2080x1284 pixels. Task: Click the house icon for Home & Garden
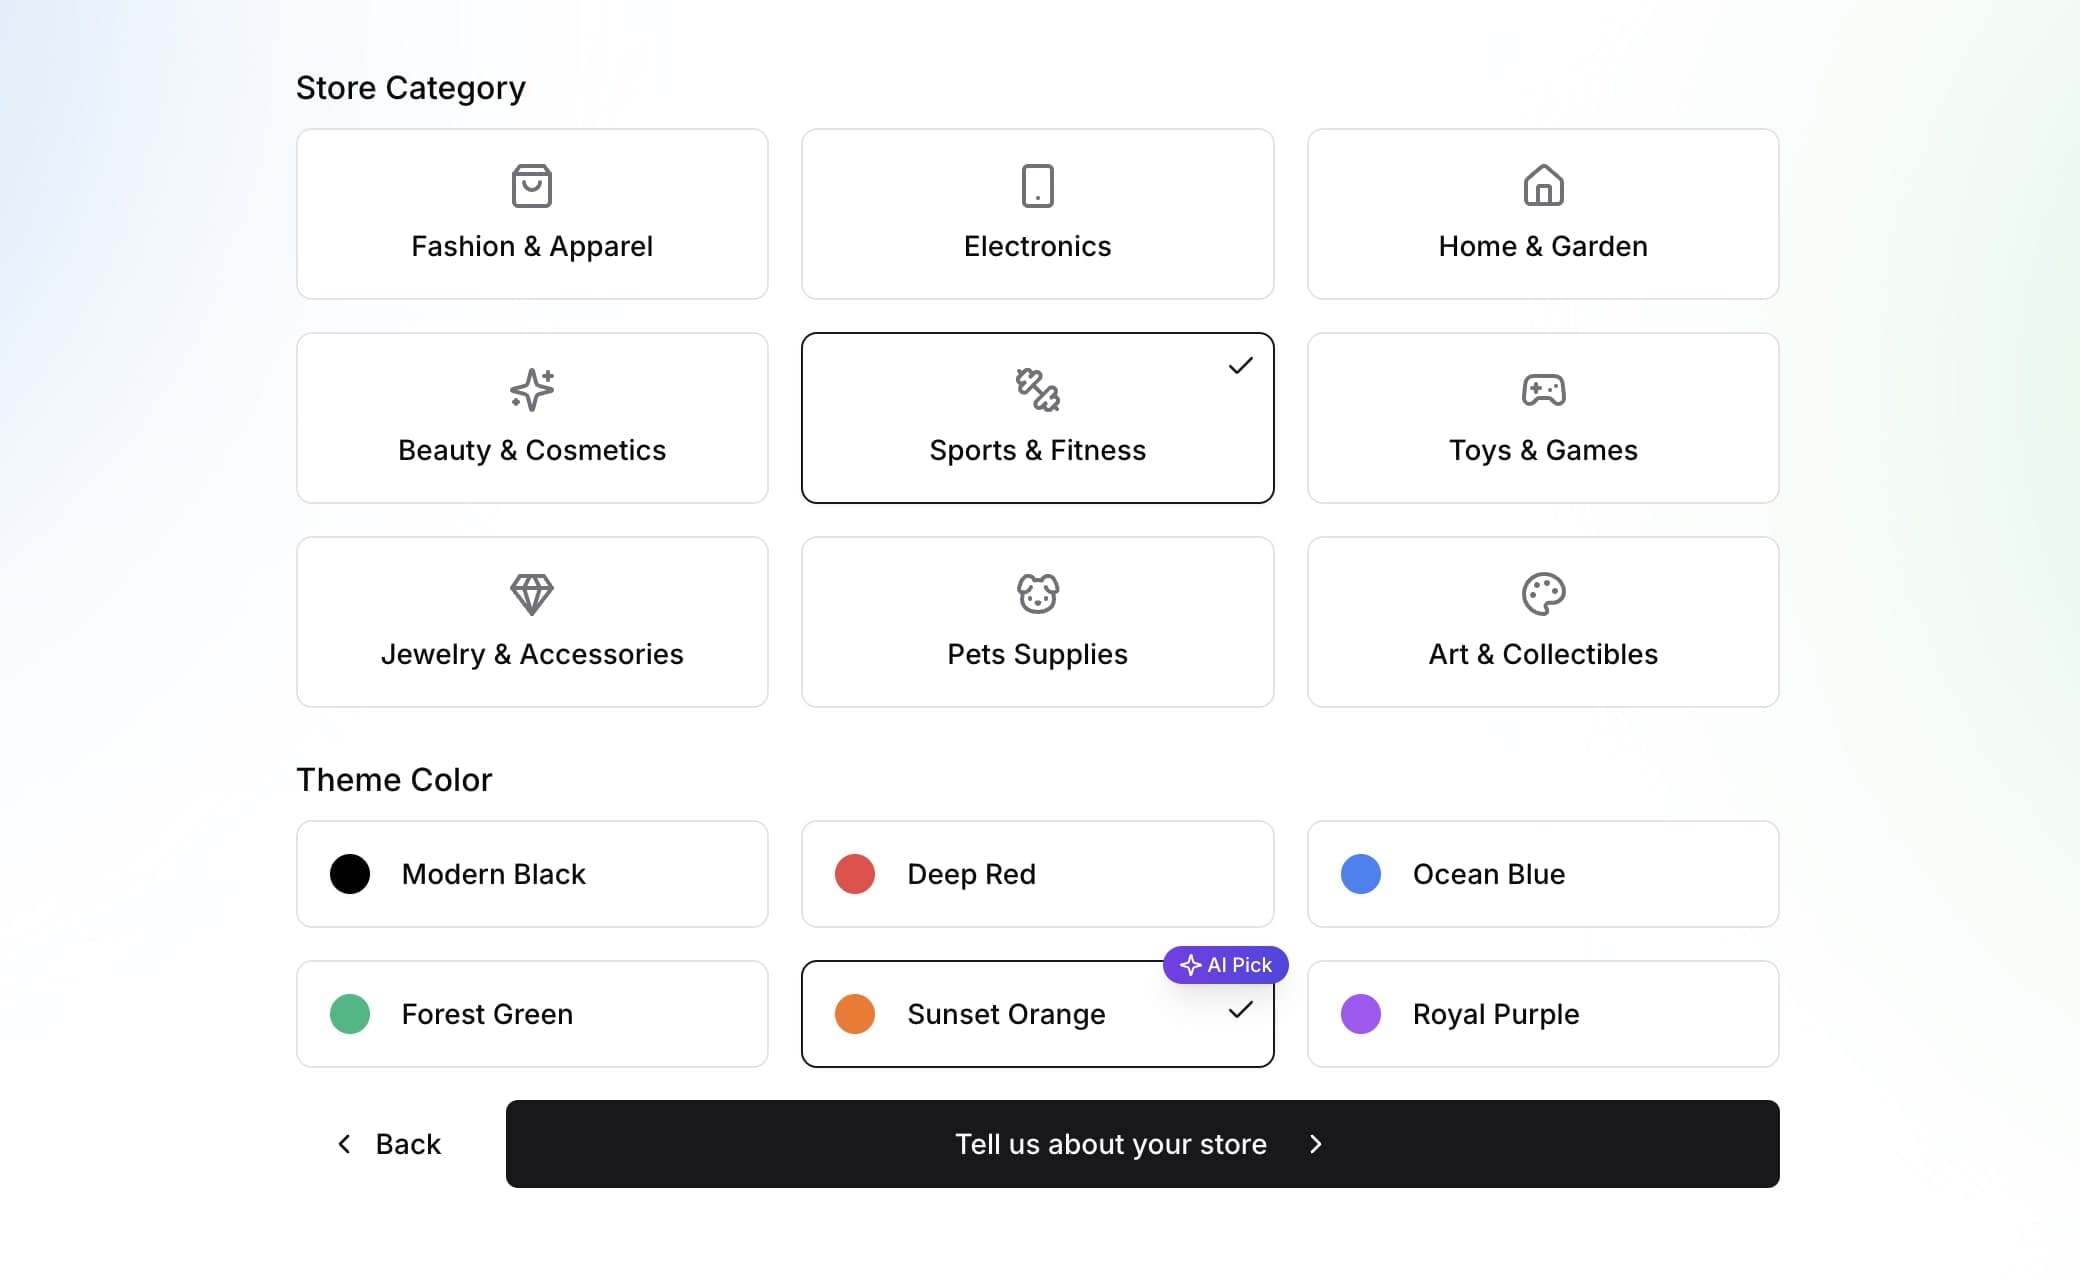coord(1543,186)
